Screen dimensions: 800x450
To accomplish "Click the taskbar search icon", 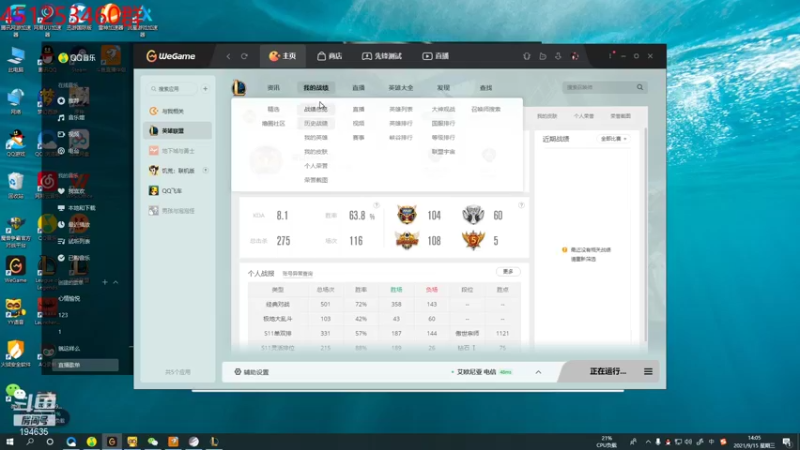I will tap(30, 441).
